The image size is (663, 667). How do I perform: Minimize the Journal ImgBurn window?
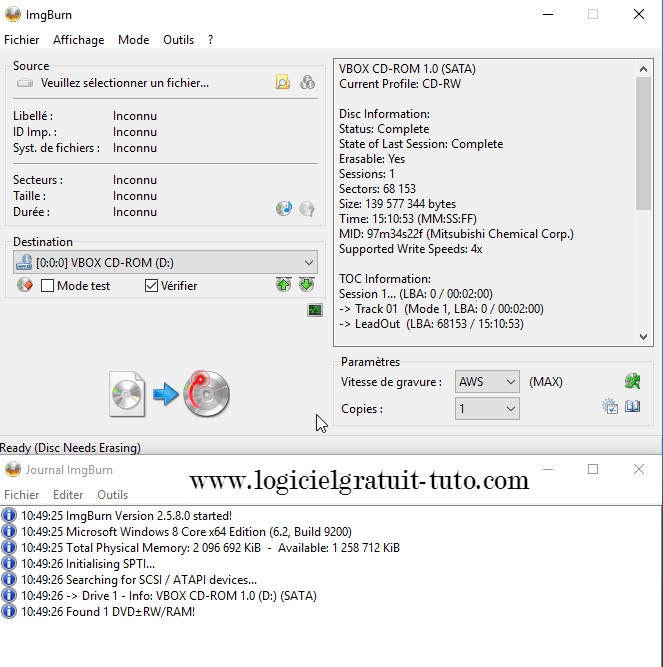point(548,469)
